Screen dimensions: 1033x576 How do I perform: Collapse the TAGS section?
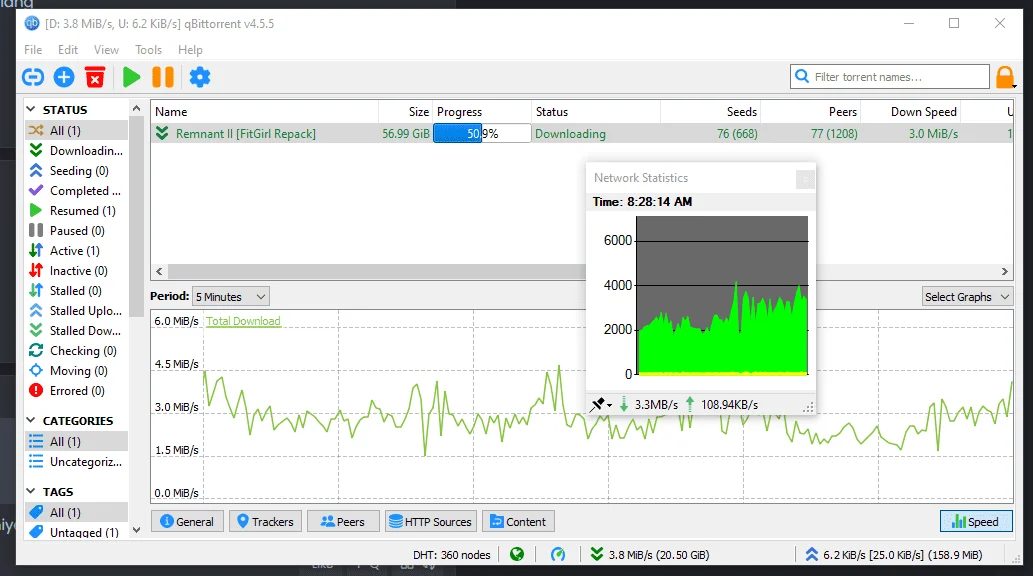point(31,491)
